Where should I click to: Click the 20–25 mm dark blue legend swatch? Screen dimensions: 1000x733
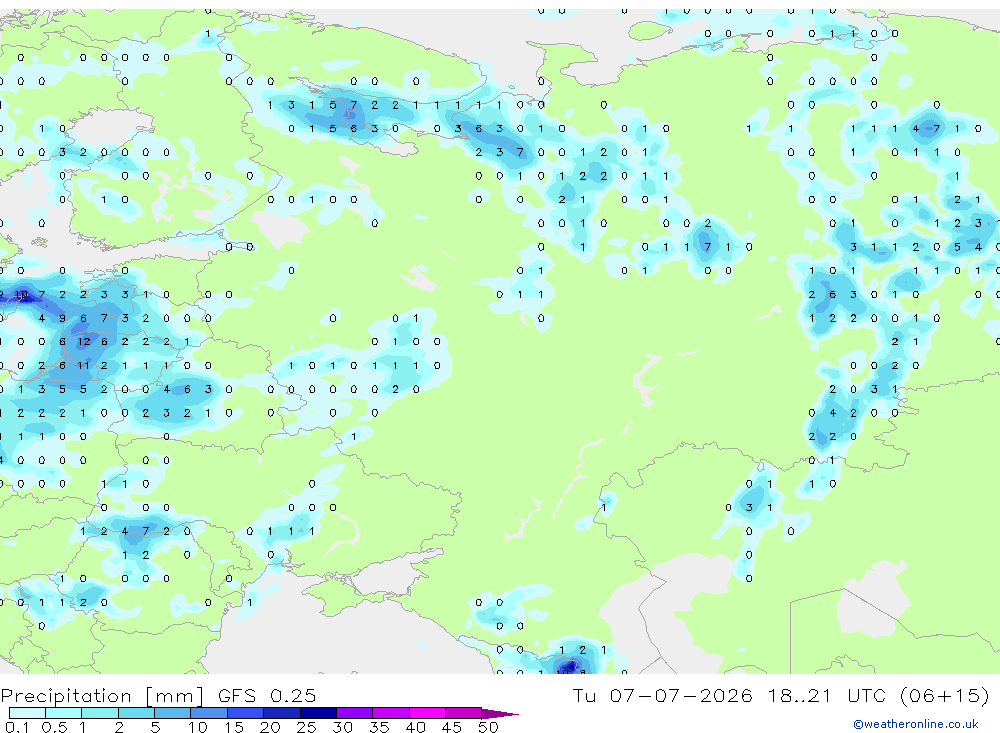[282, 713]
